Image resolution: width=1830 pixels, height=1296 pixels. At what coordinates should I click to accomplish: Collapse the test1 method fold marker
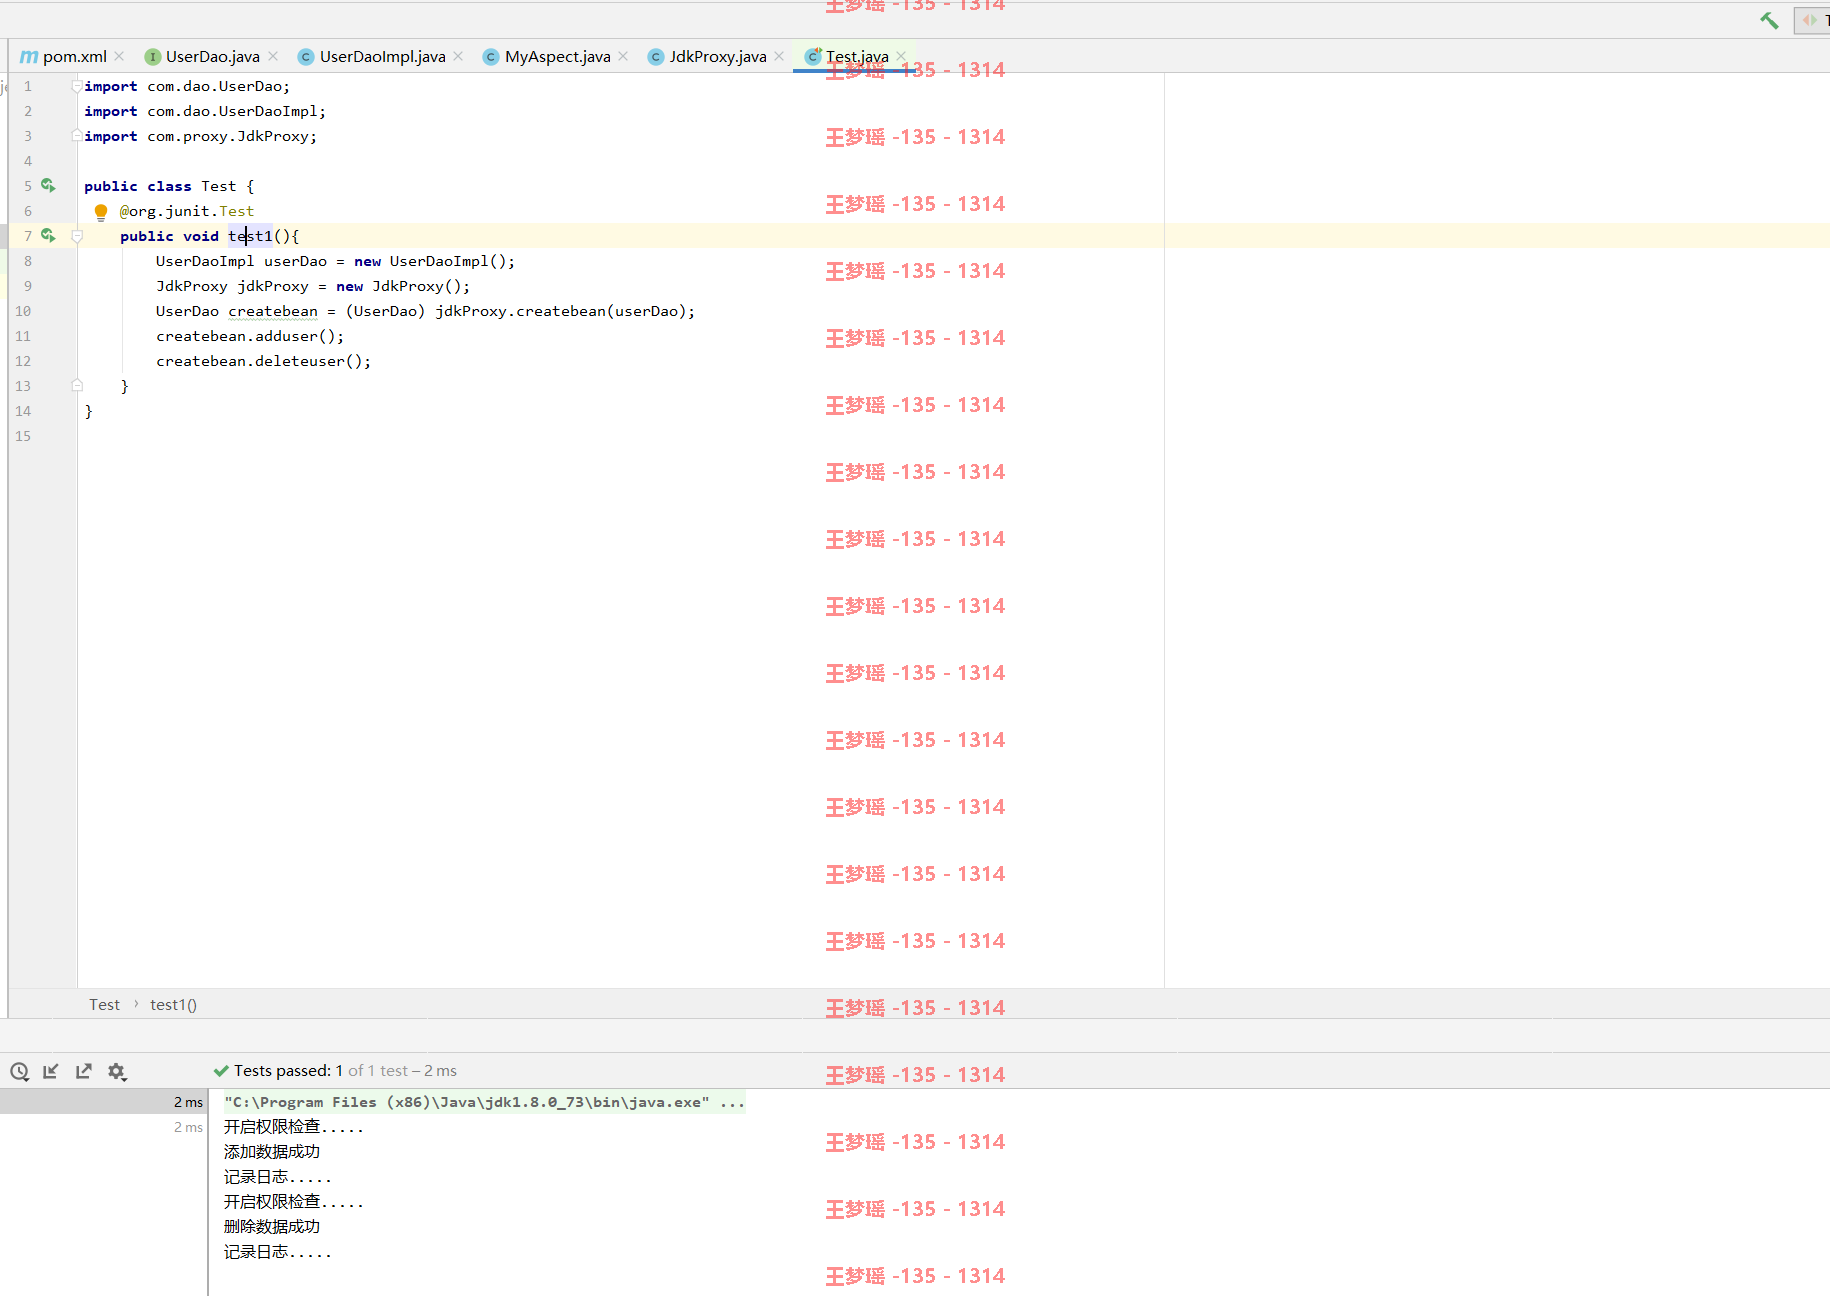tap(77, 236)
